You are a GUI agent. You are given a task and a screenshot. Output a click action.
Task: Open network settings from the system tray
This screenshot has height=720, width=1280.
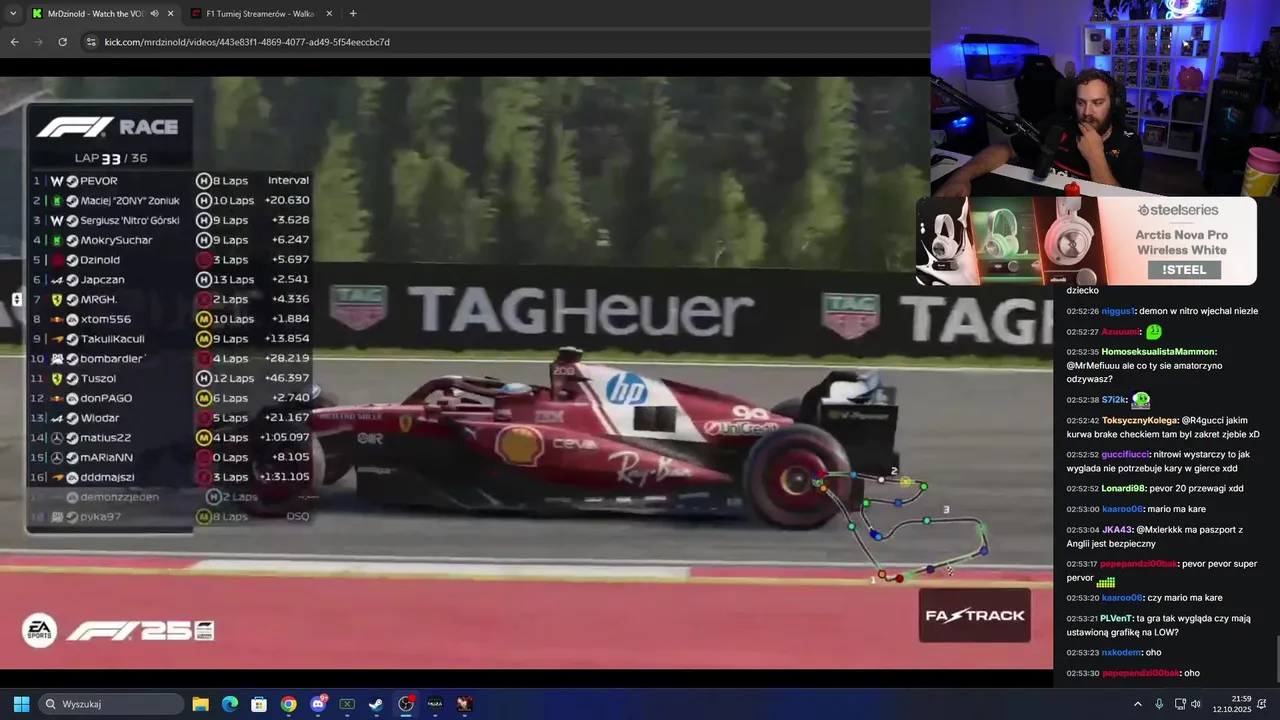[1180, 704]
